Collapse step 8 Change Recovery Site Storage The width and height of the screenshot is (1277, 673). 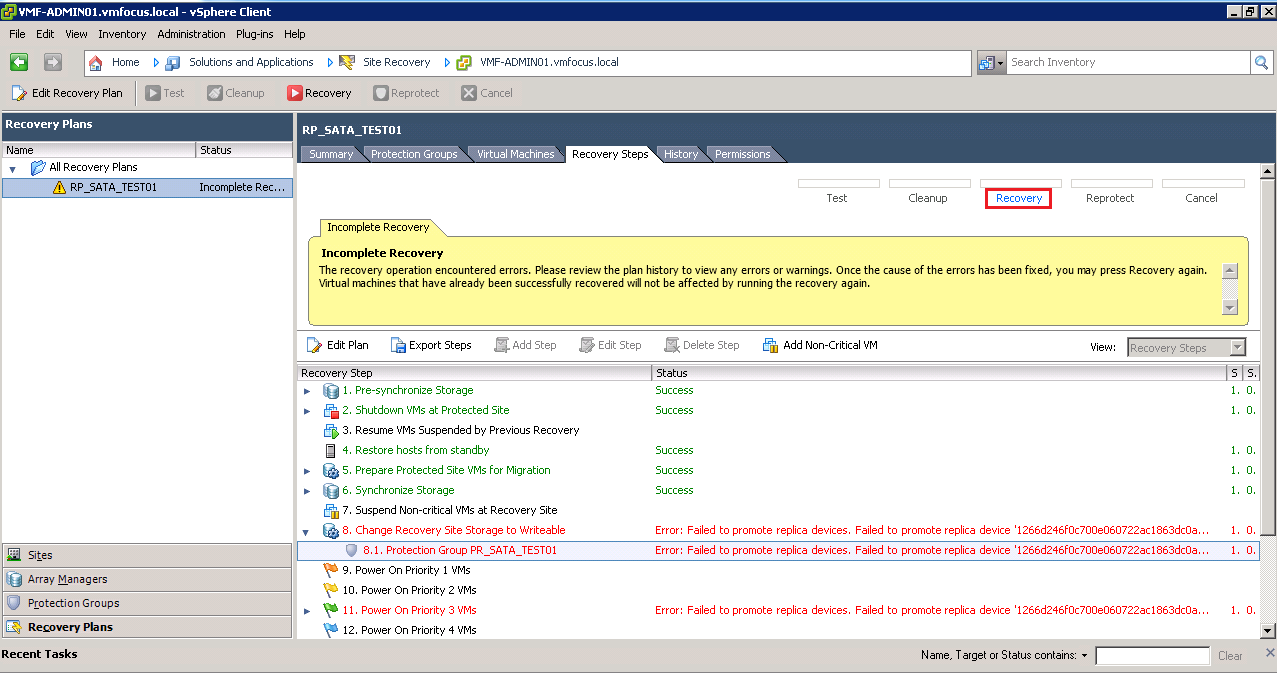pos(307,531)
